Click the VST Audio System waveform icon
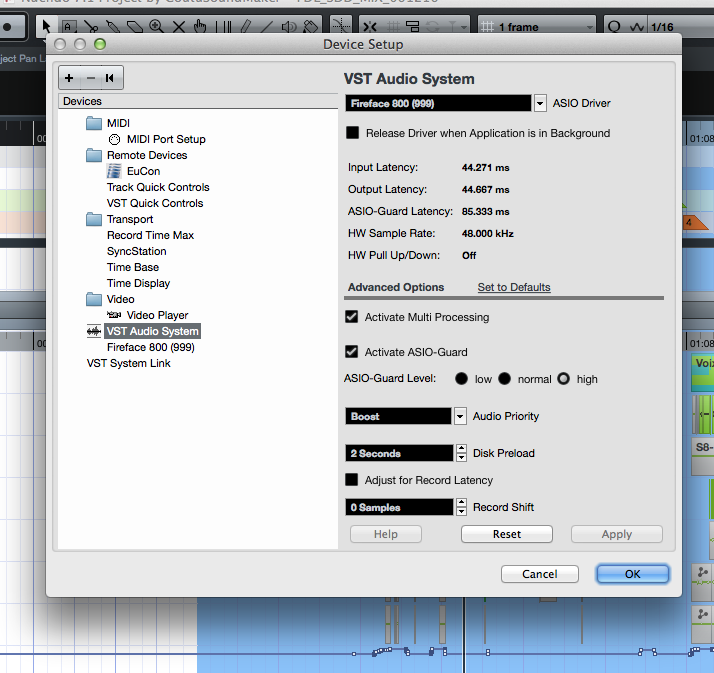 click(94, 331)
